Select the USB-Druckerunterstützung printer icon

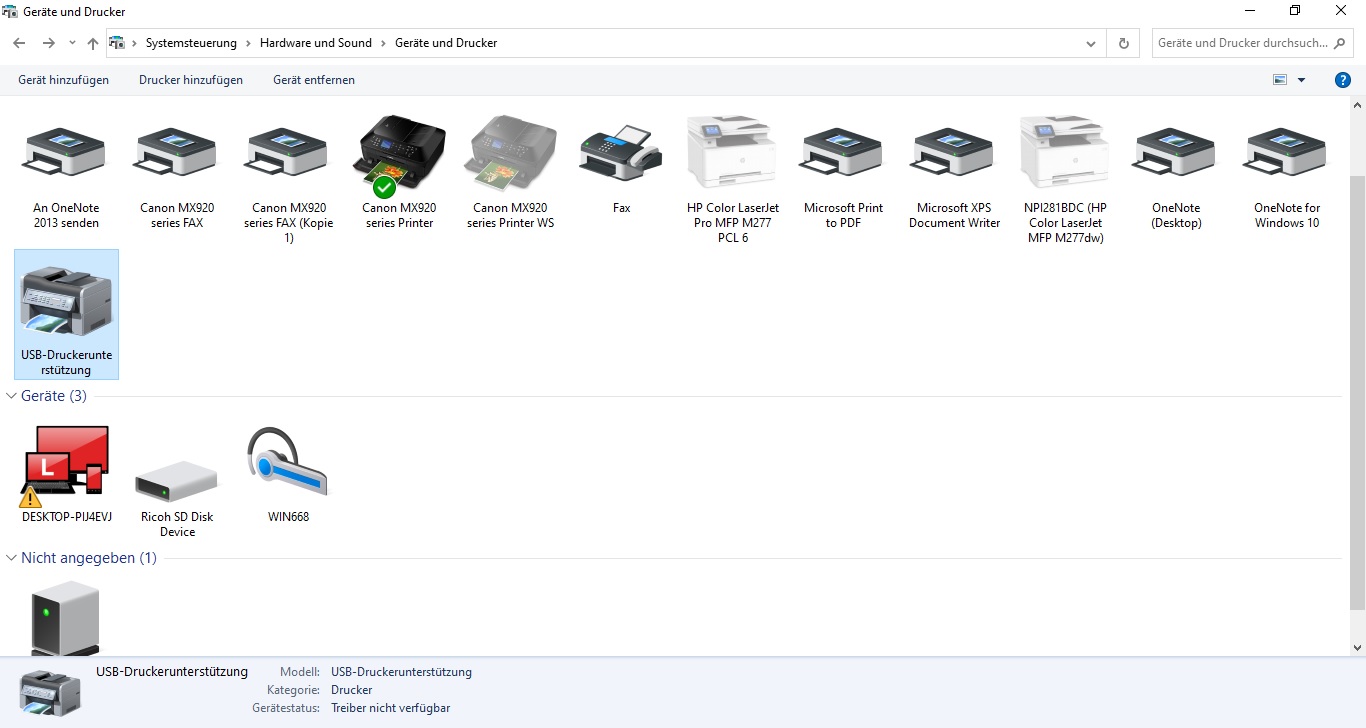coord(66,301)
